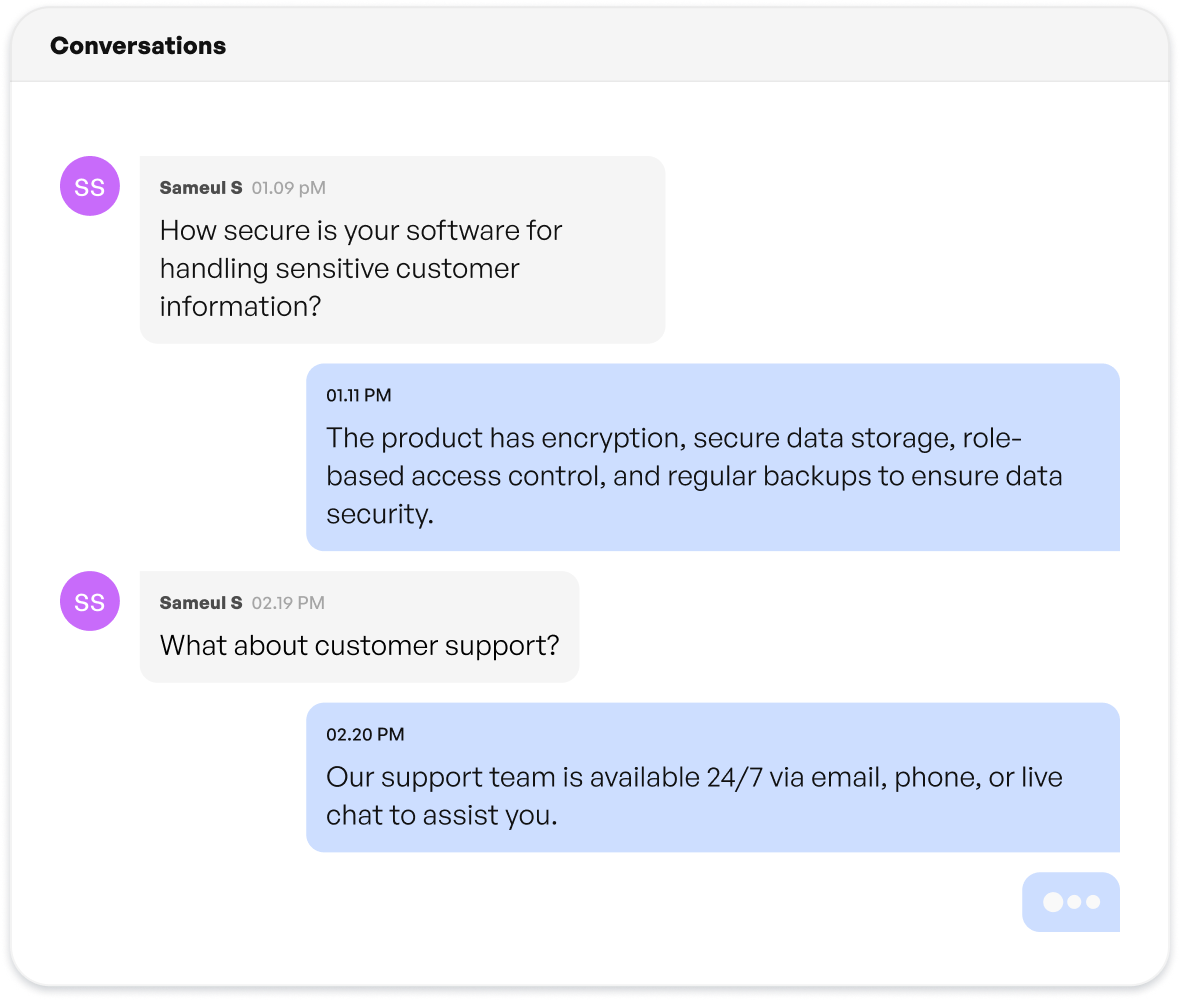Click the typing indicator dots bubble
The height and width of the screenshot is (1001, 1180).
pyautogui.click(x=1071, y=902)
